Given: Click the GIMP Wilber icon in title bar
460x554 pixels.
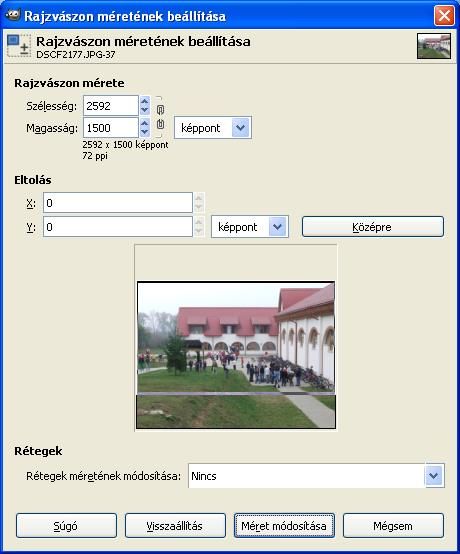Looking at the screenshot, I should pos(13,15).
